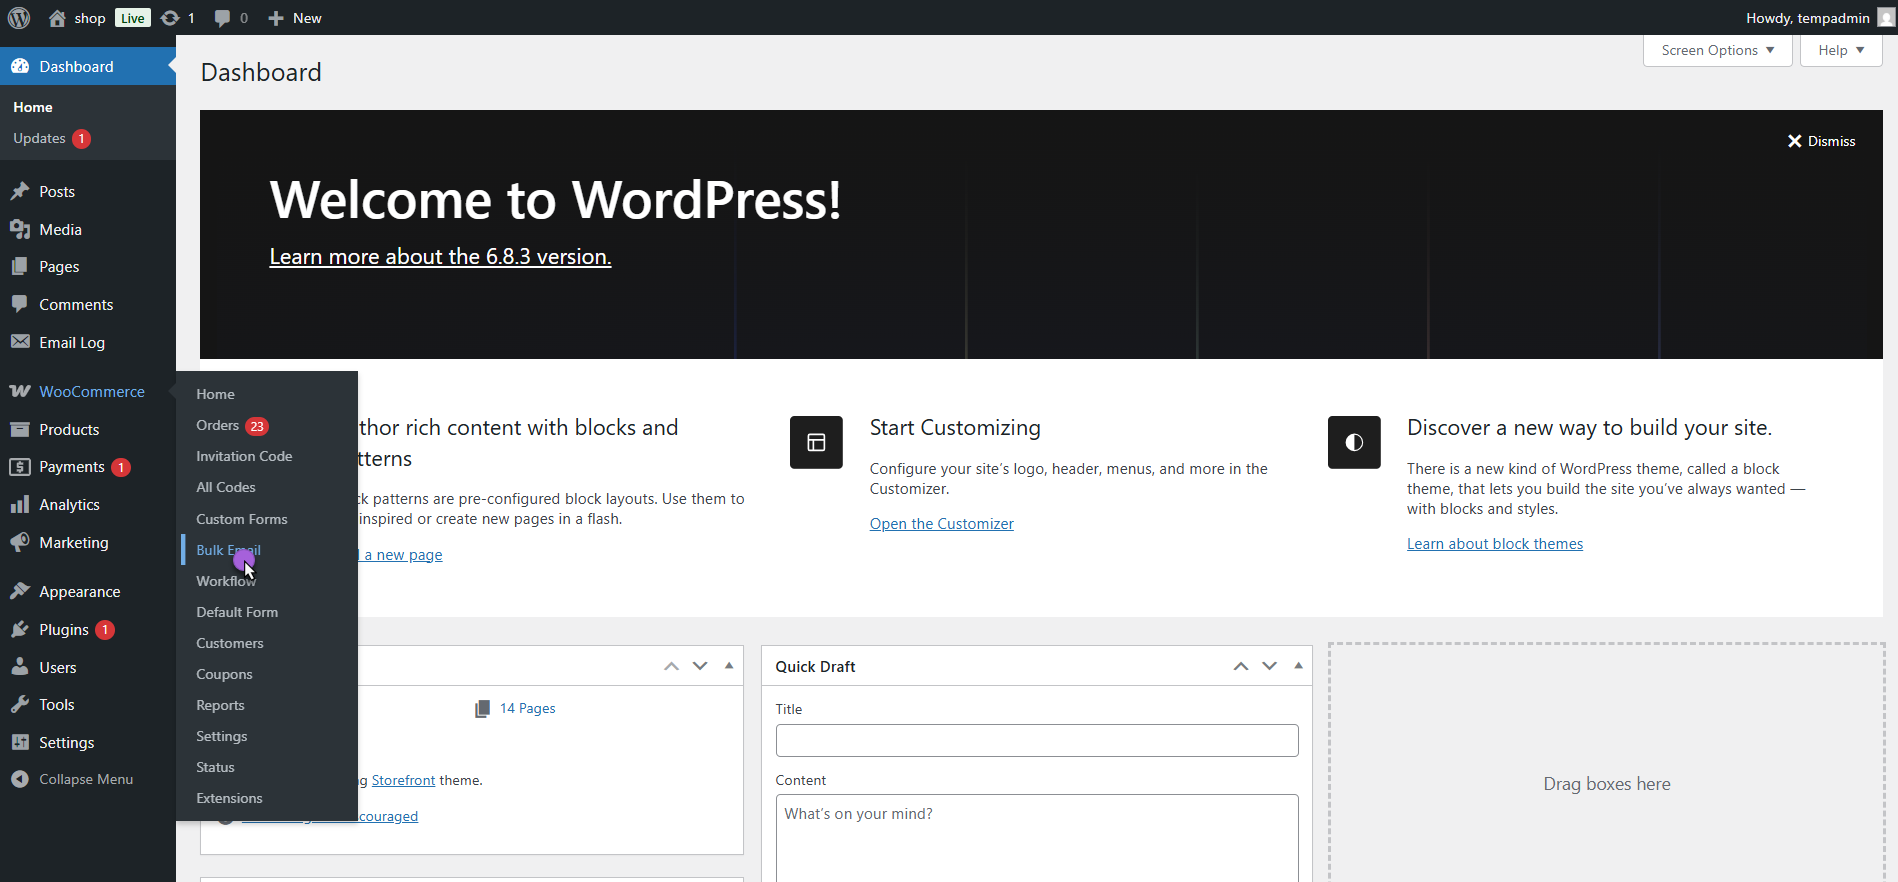Click the Tools wrench icon in the sidebar
Screen dimensions: 1898x882
(x=20, y=705)
